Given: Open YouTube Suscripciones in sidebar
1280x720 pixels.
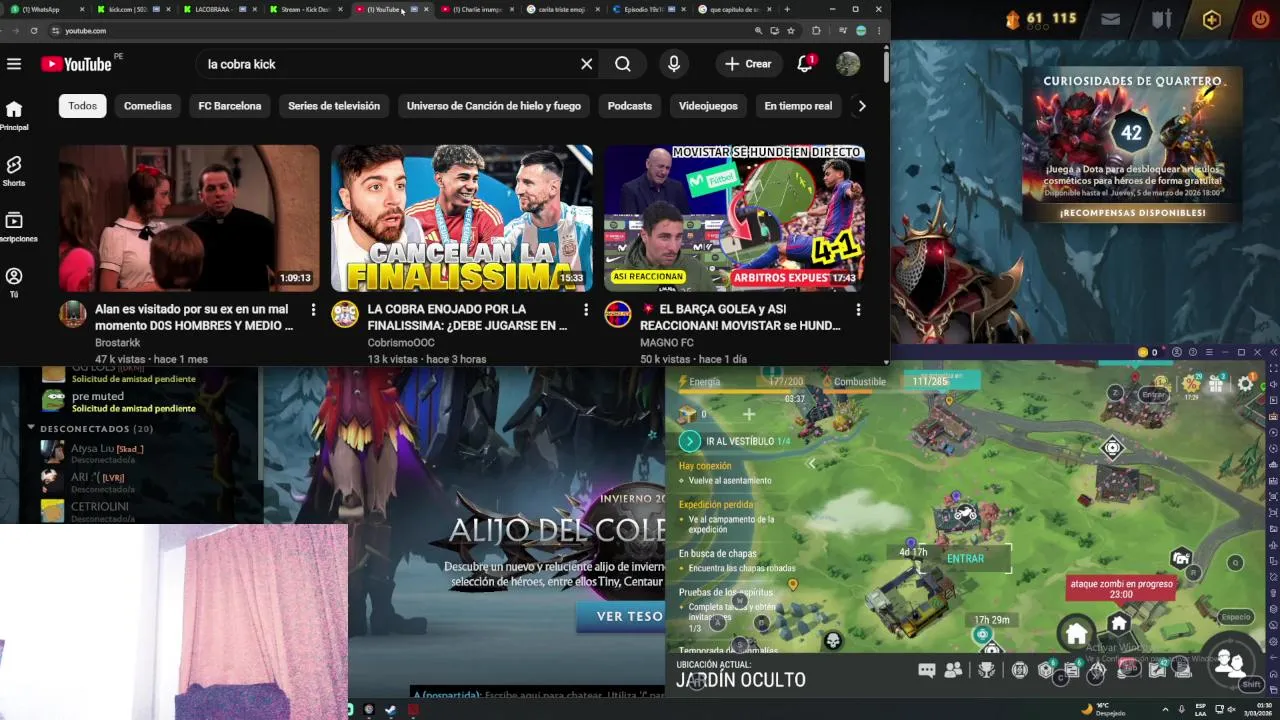Looking at the screenshot, I should [x=16, y=227].
